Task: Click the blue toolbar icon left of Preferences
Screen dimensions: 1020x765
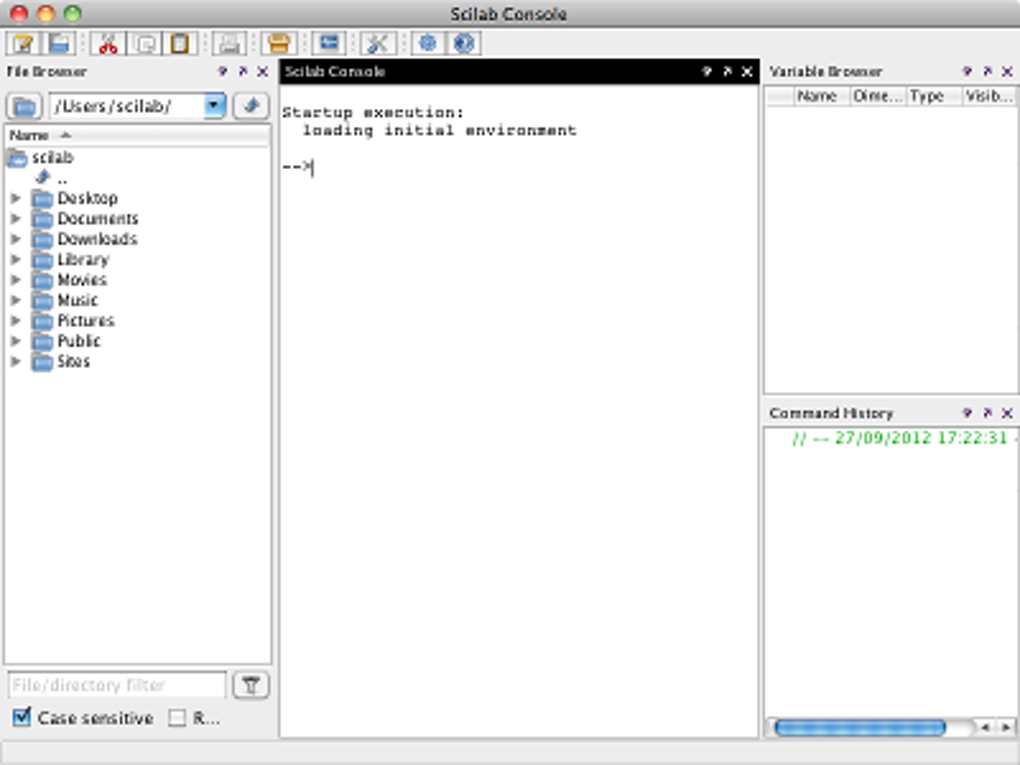Action: [329, 44]
